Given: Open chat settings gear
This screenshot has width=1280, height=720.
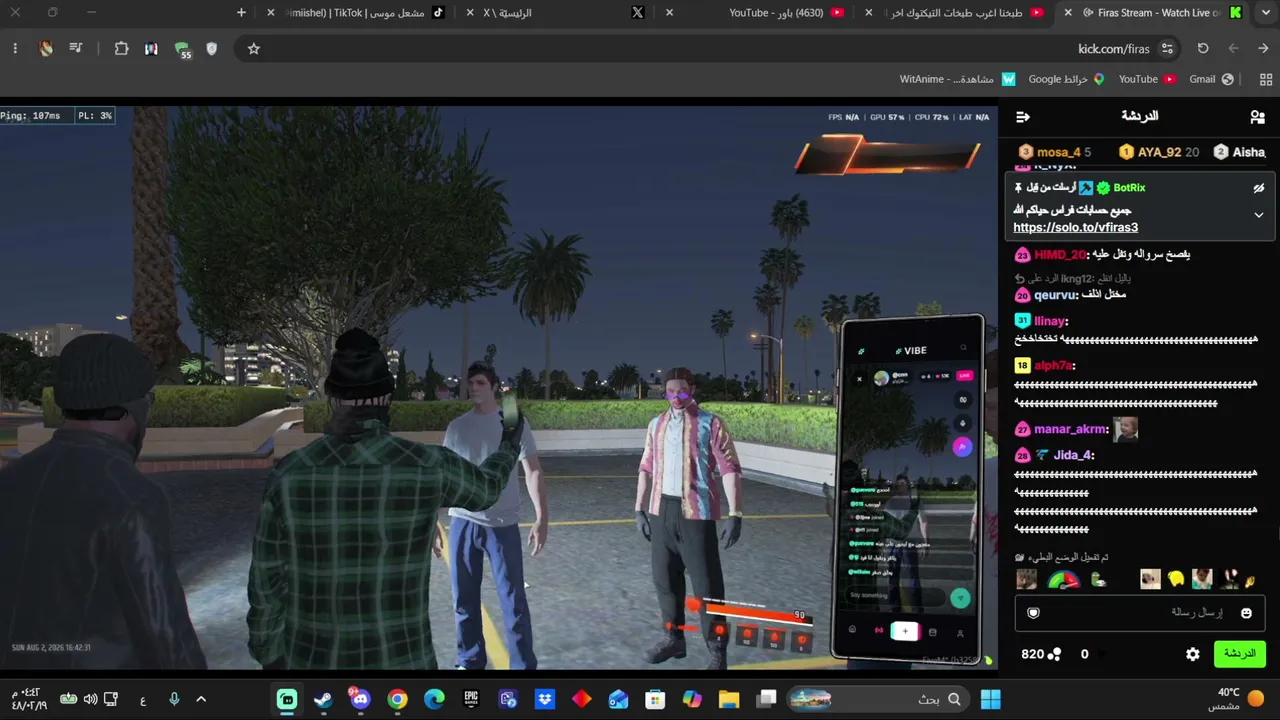Looking at the screenshot, I should pyautogui.click(x=1193, y=654).
